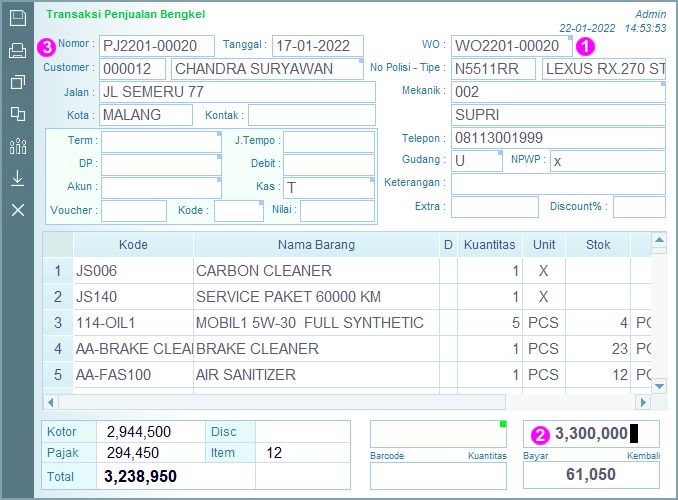Click the Discount% input field

pyautogui.click(x=639, y=207)
